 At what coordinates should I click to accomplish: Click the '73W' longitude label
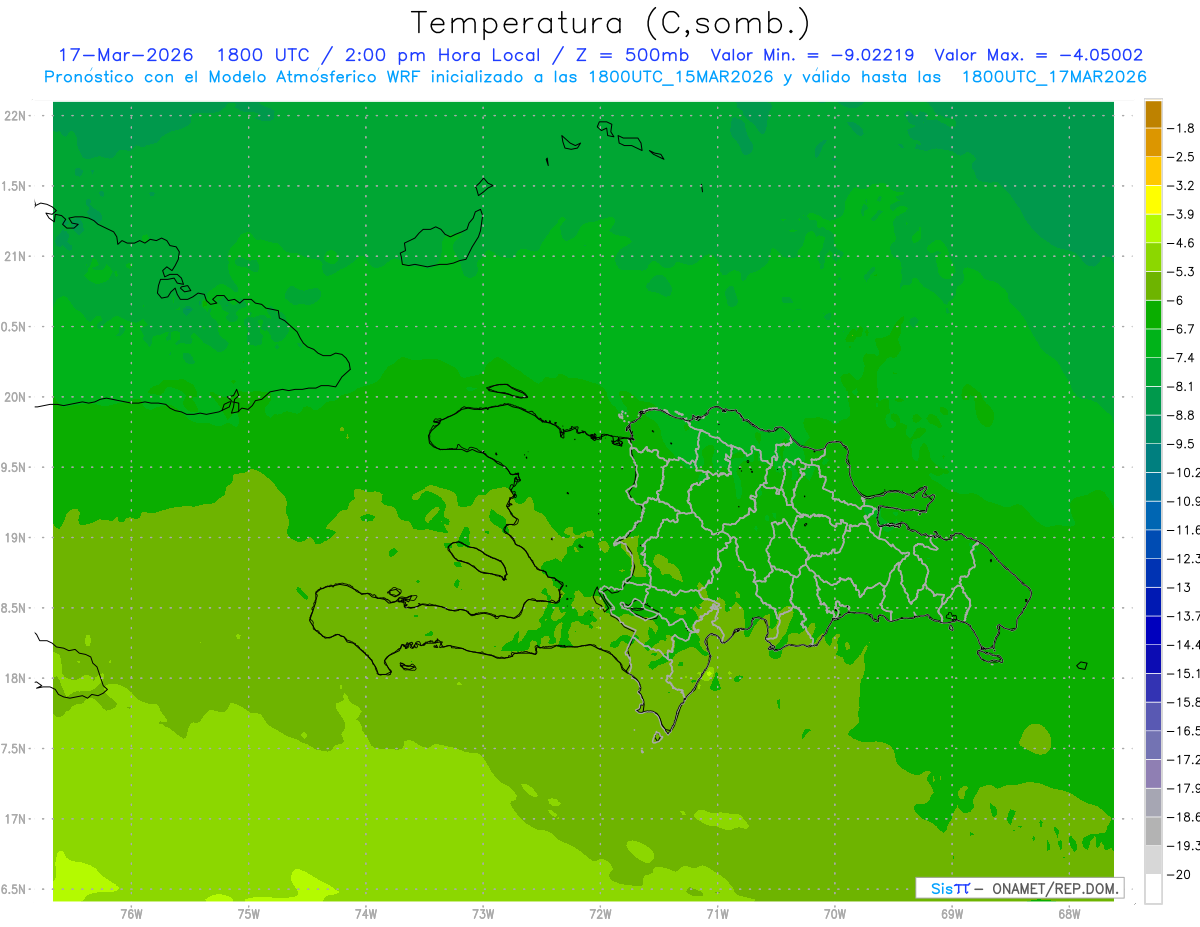click(483, 914)
